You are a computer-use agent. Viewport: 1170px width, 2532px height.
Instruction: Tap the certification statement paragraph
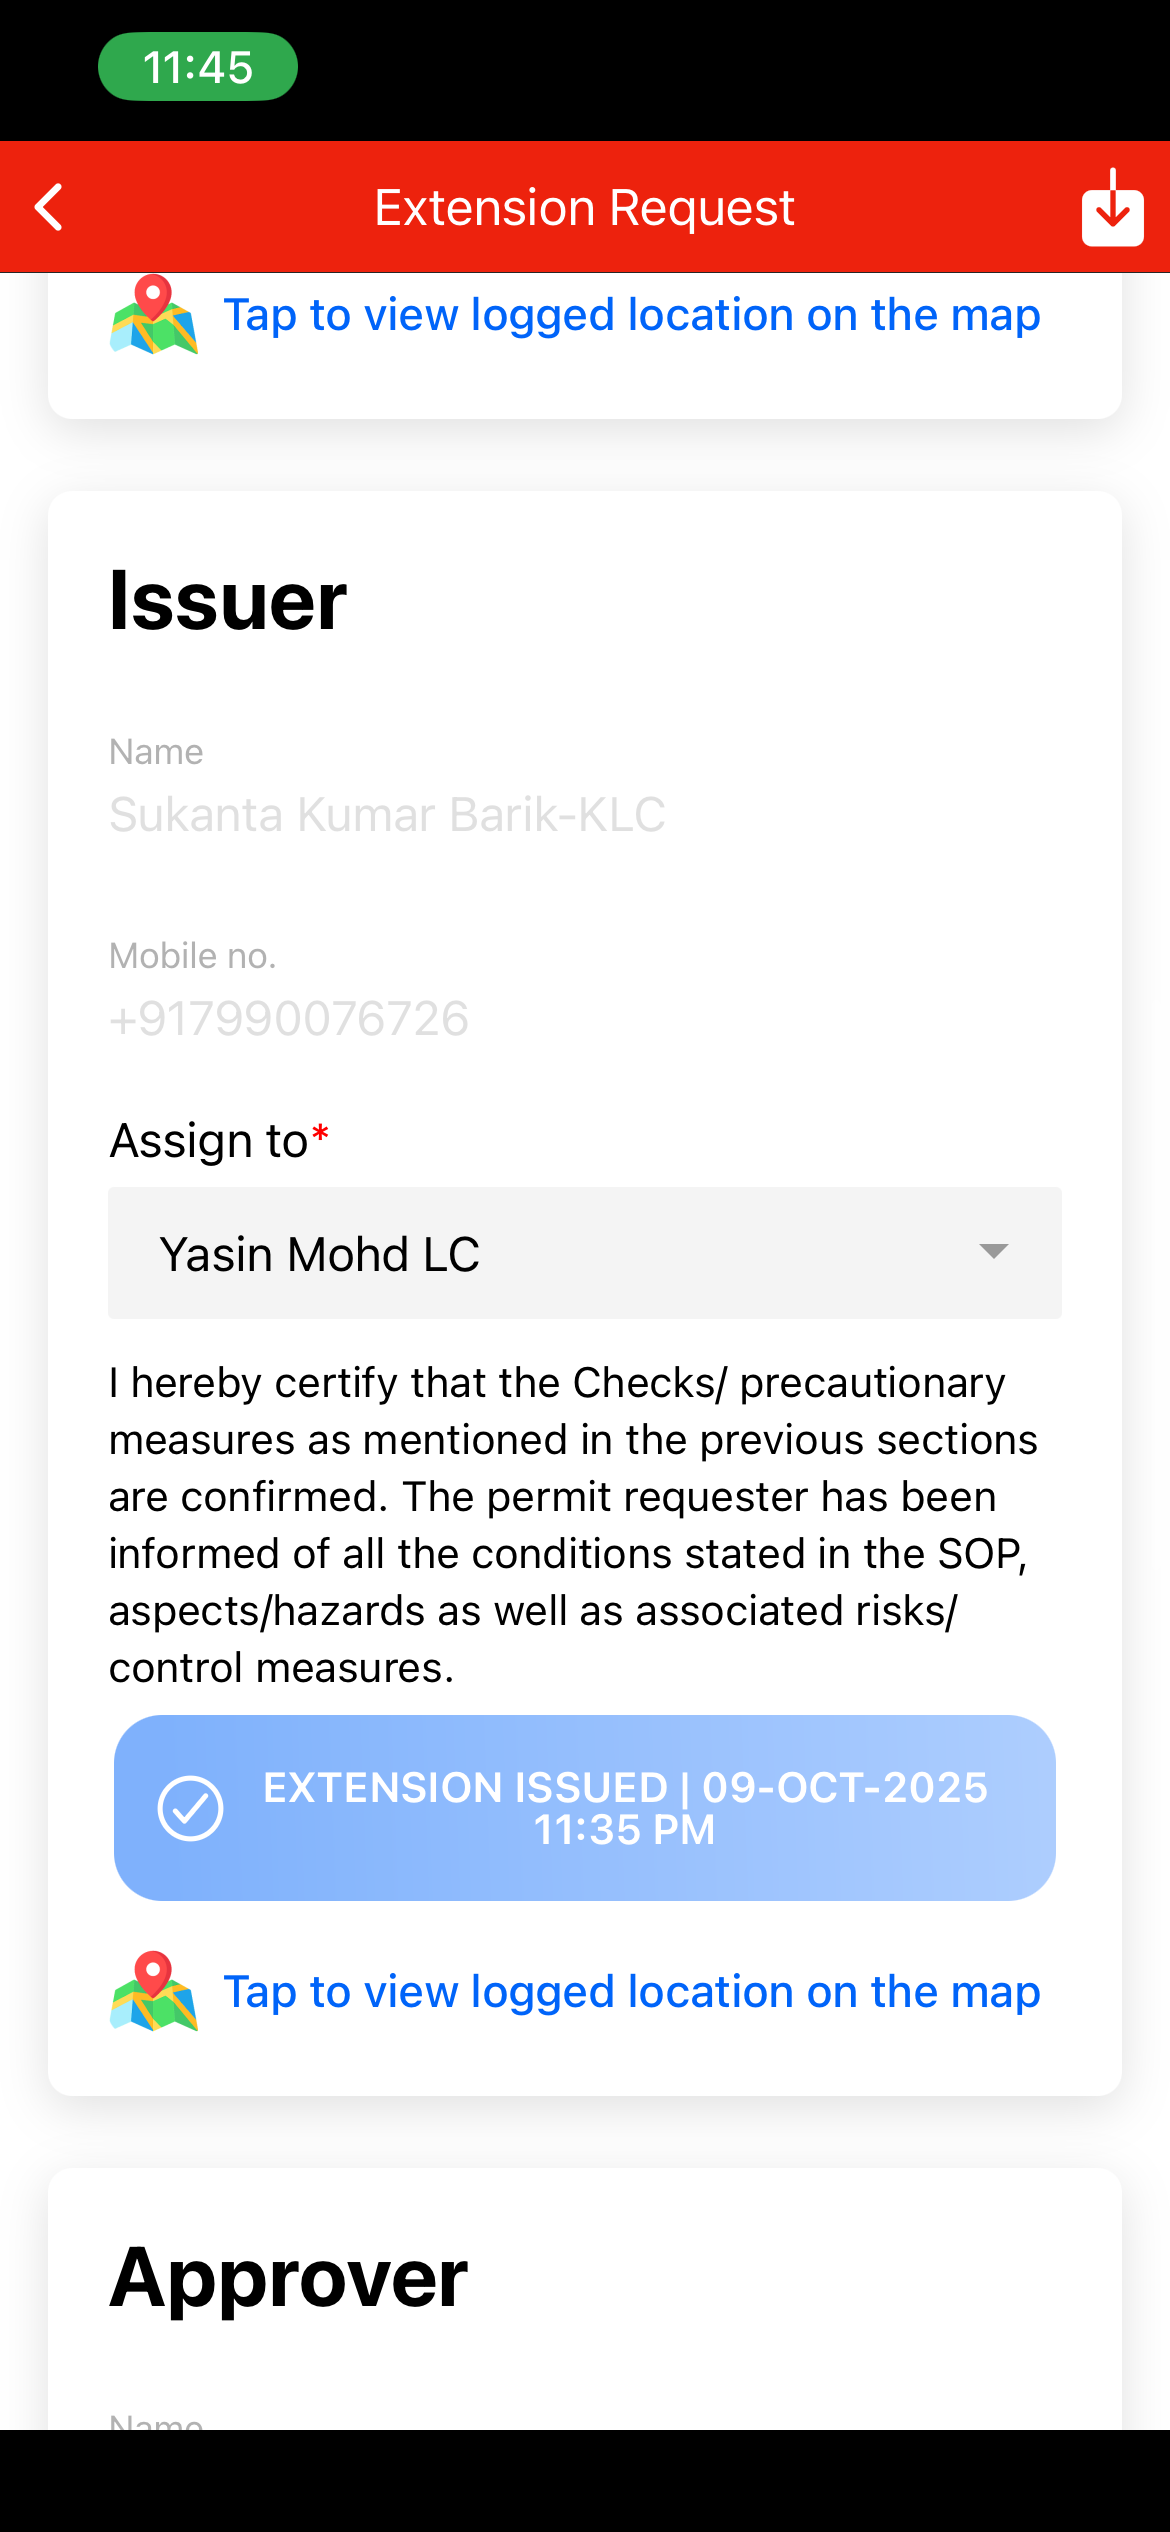click(x=574, y=1525)
